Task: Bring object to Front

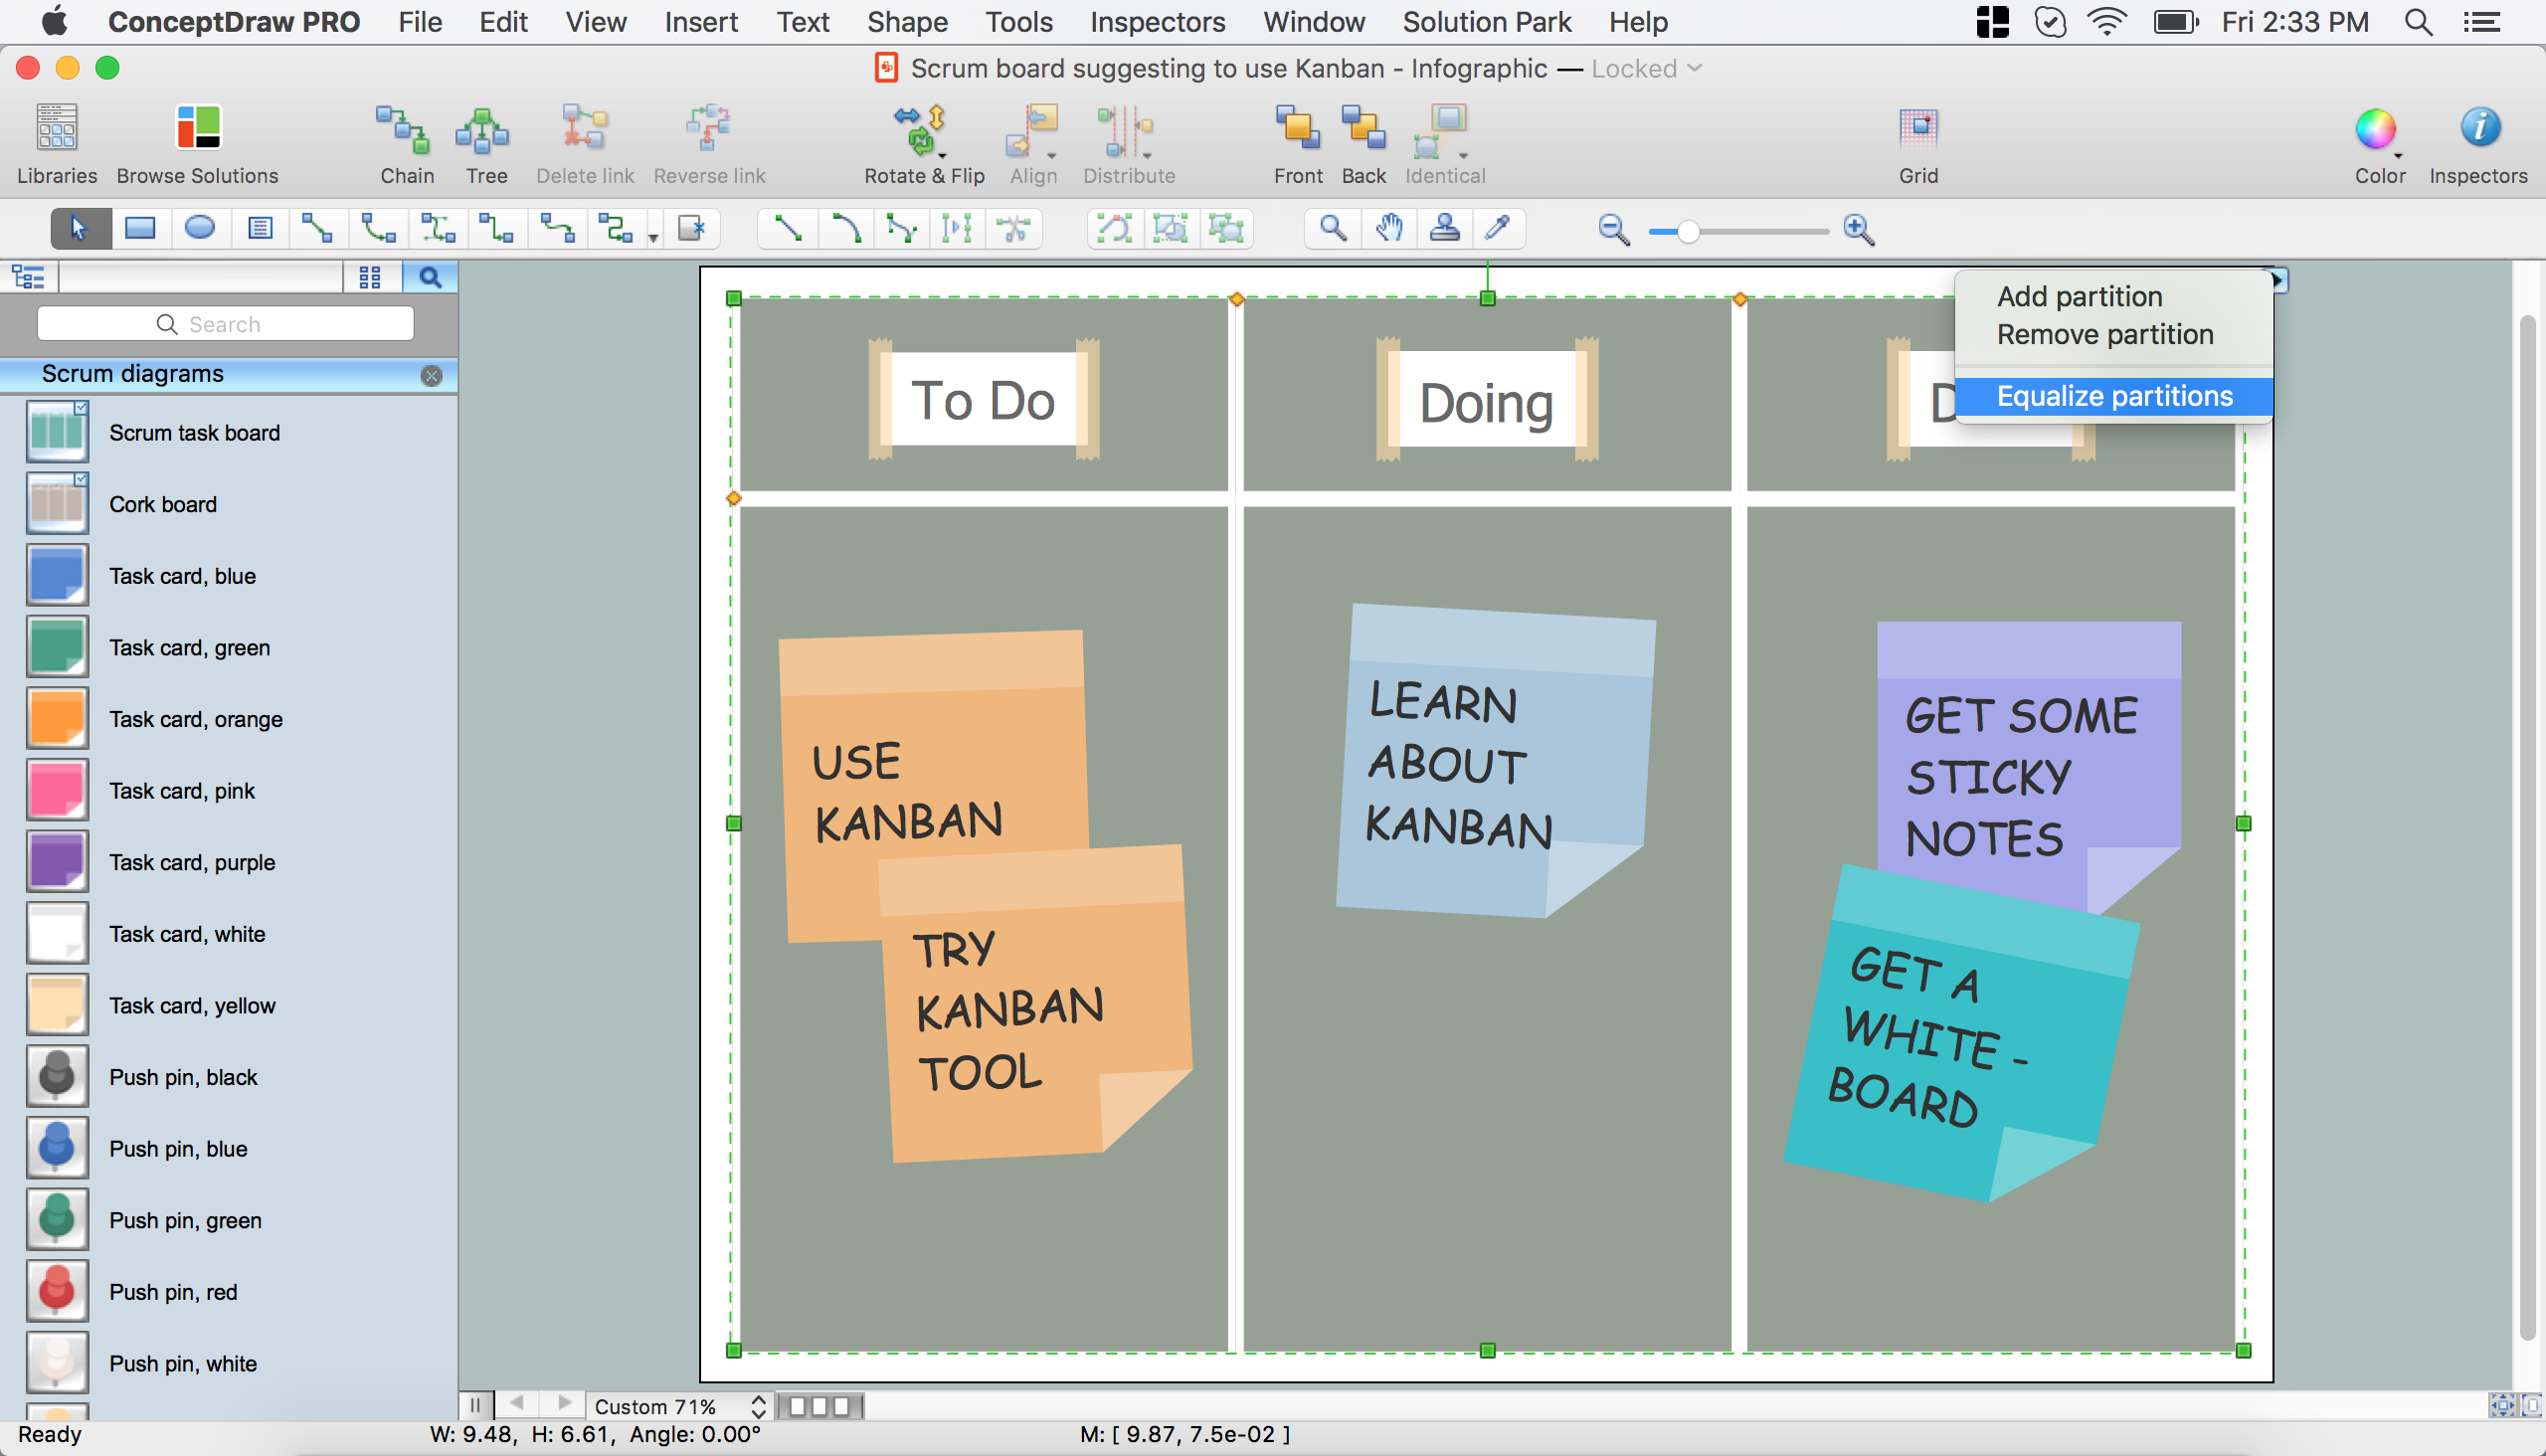Action: tap(1297, 130)
